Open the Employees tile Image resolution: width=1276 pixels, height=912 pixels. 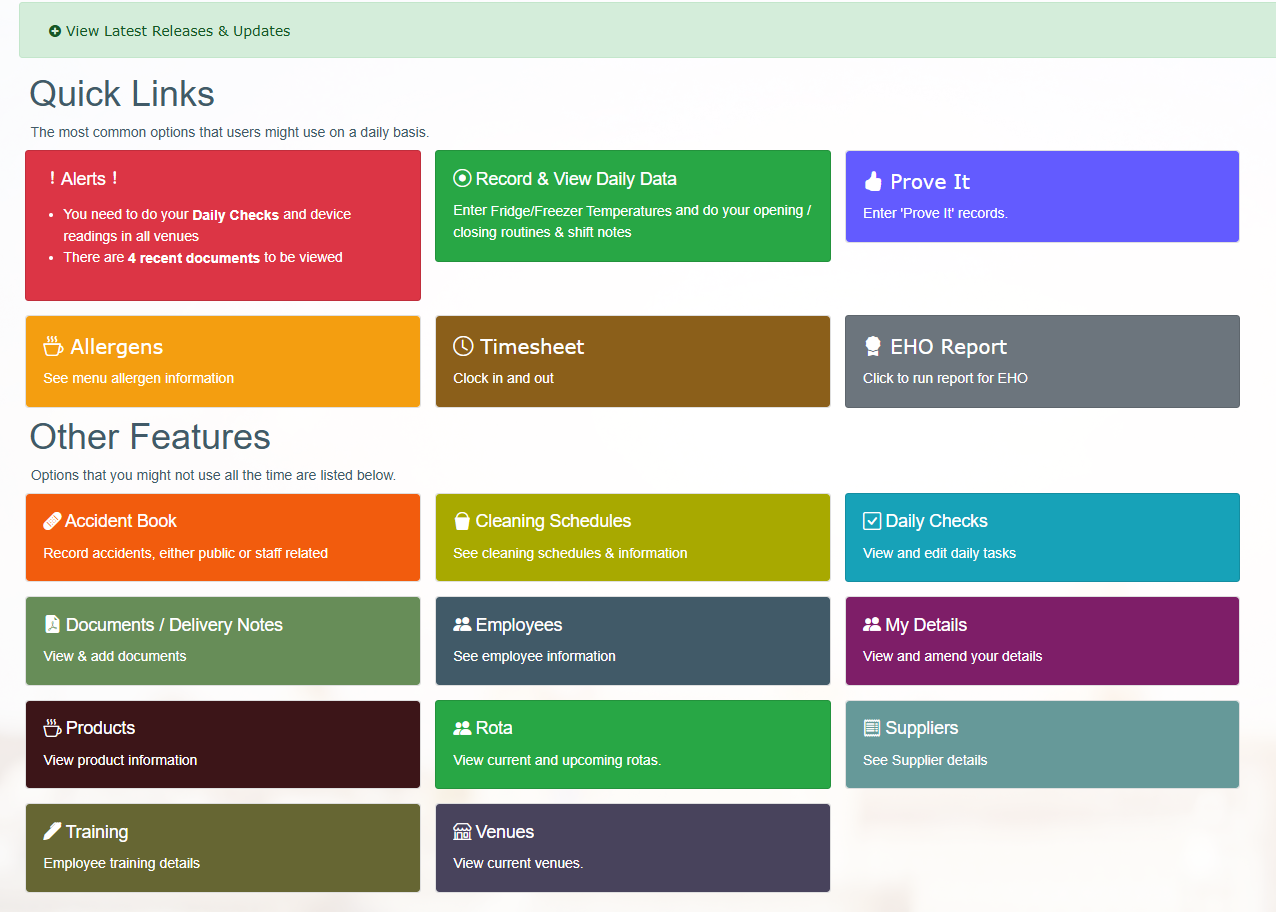[632, 640]
